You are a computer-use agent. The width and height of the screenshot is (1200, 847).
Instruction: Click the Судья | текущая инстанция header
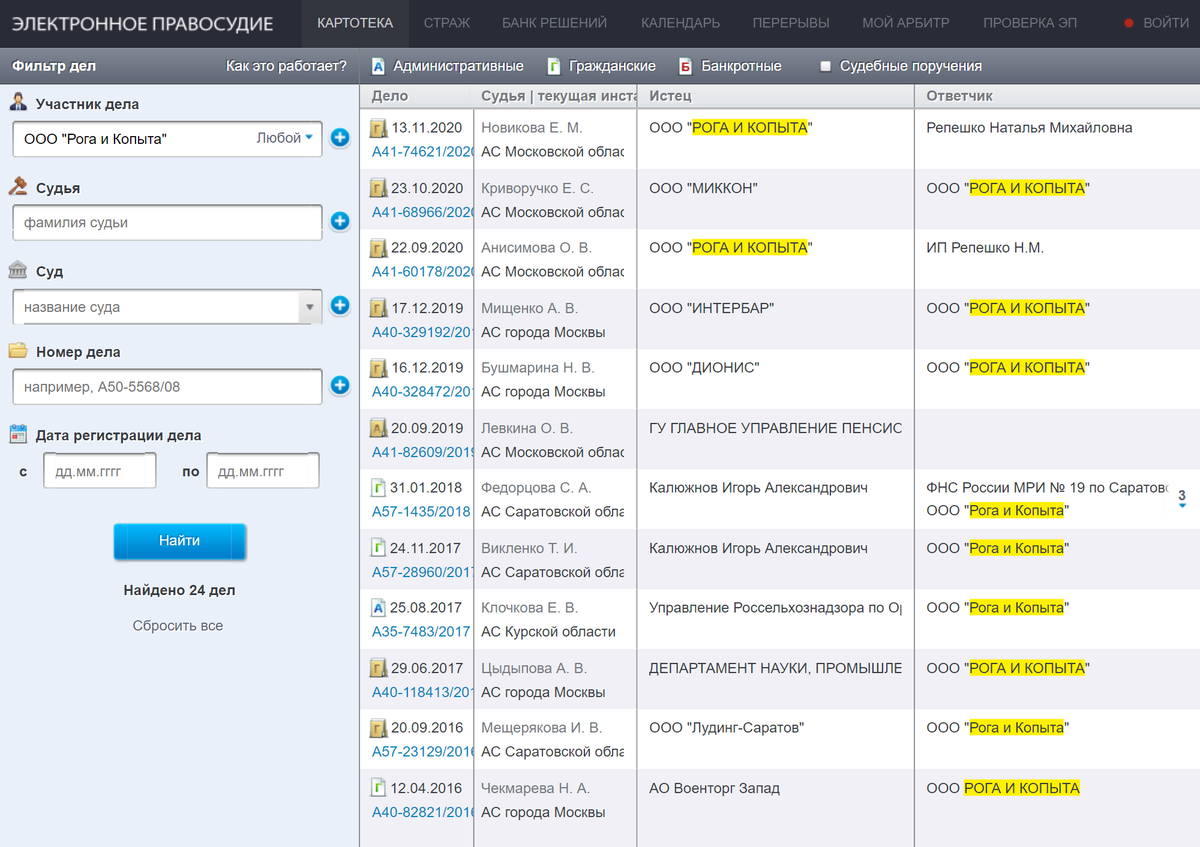click(x=559, y=96)
